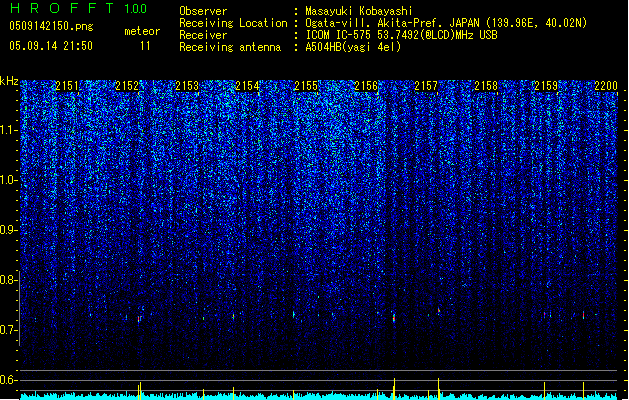
Task: Click the Receiving antenna label
Action: point(230,47)
